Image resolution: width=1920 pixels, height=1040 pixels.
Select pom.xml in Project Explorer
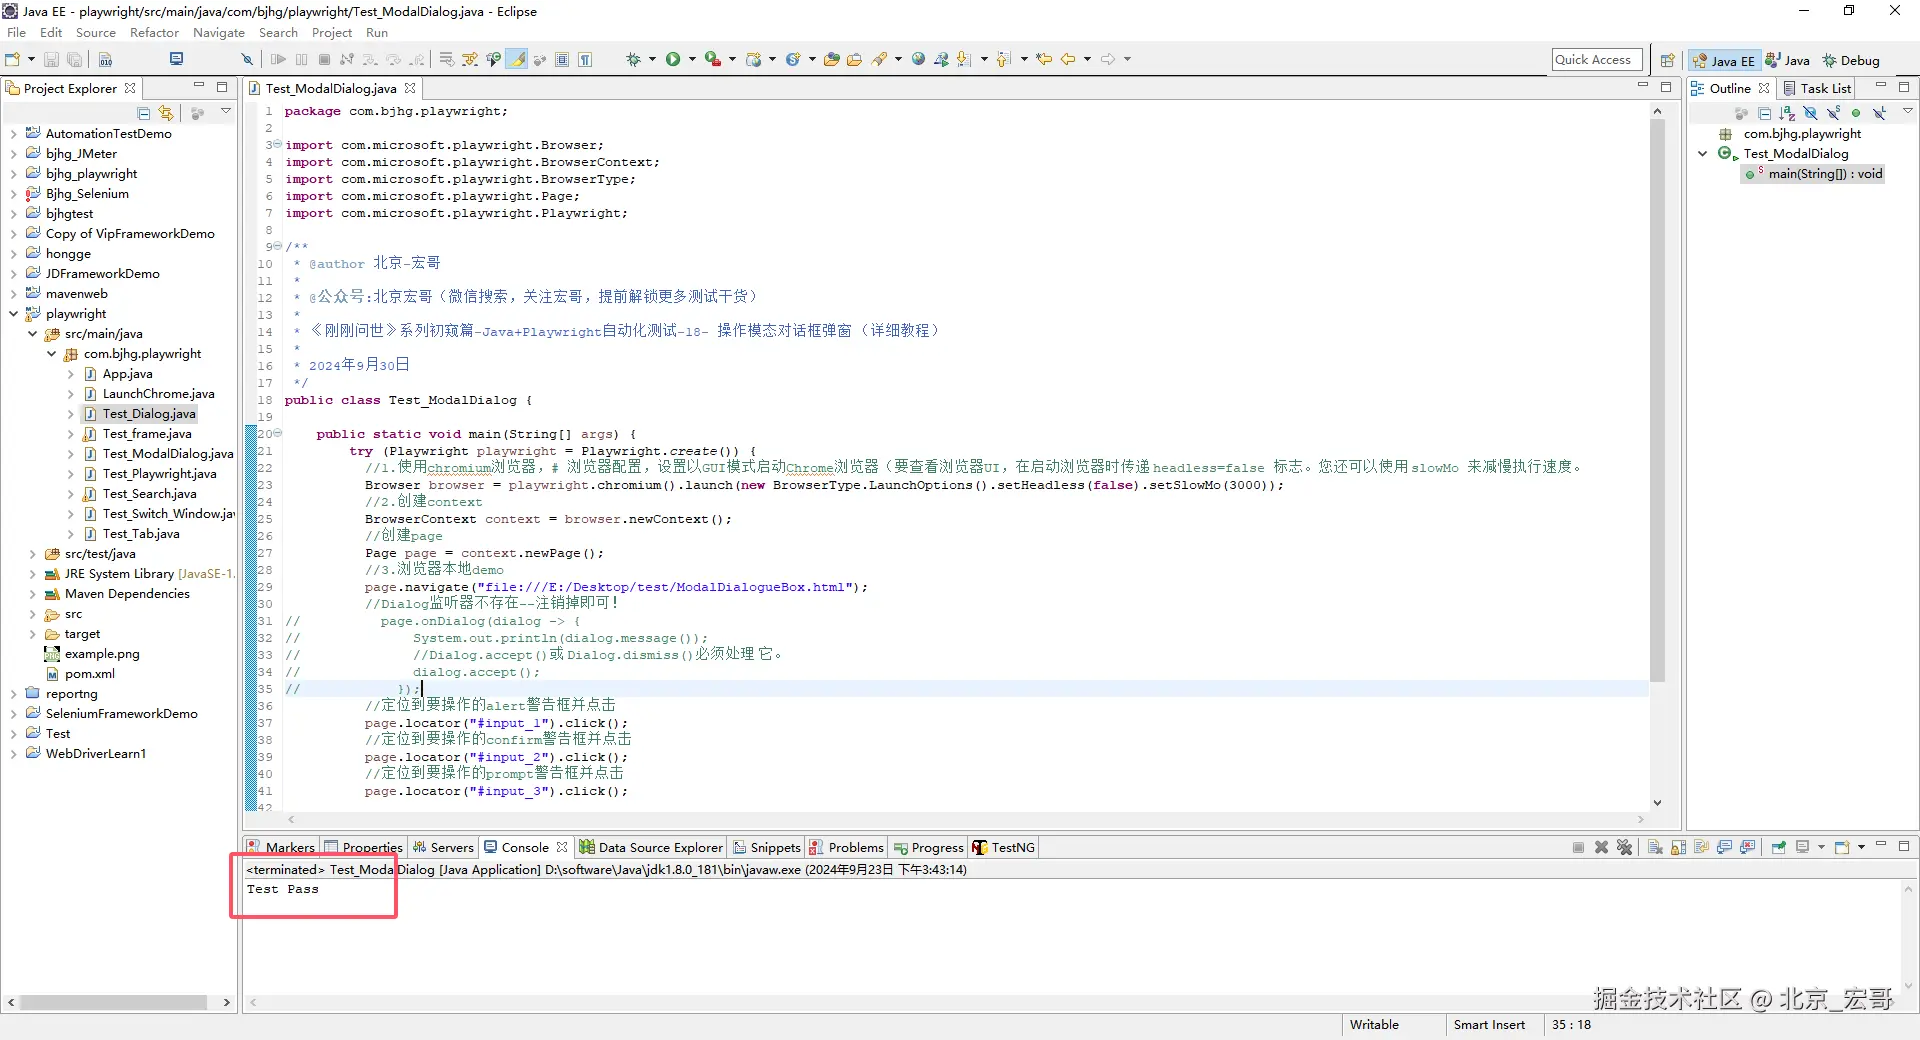tap(90, 674)
